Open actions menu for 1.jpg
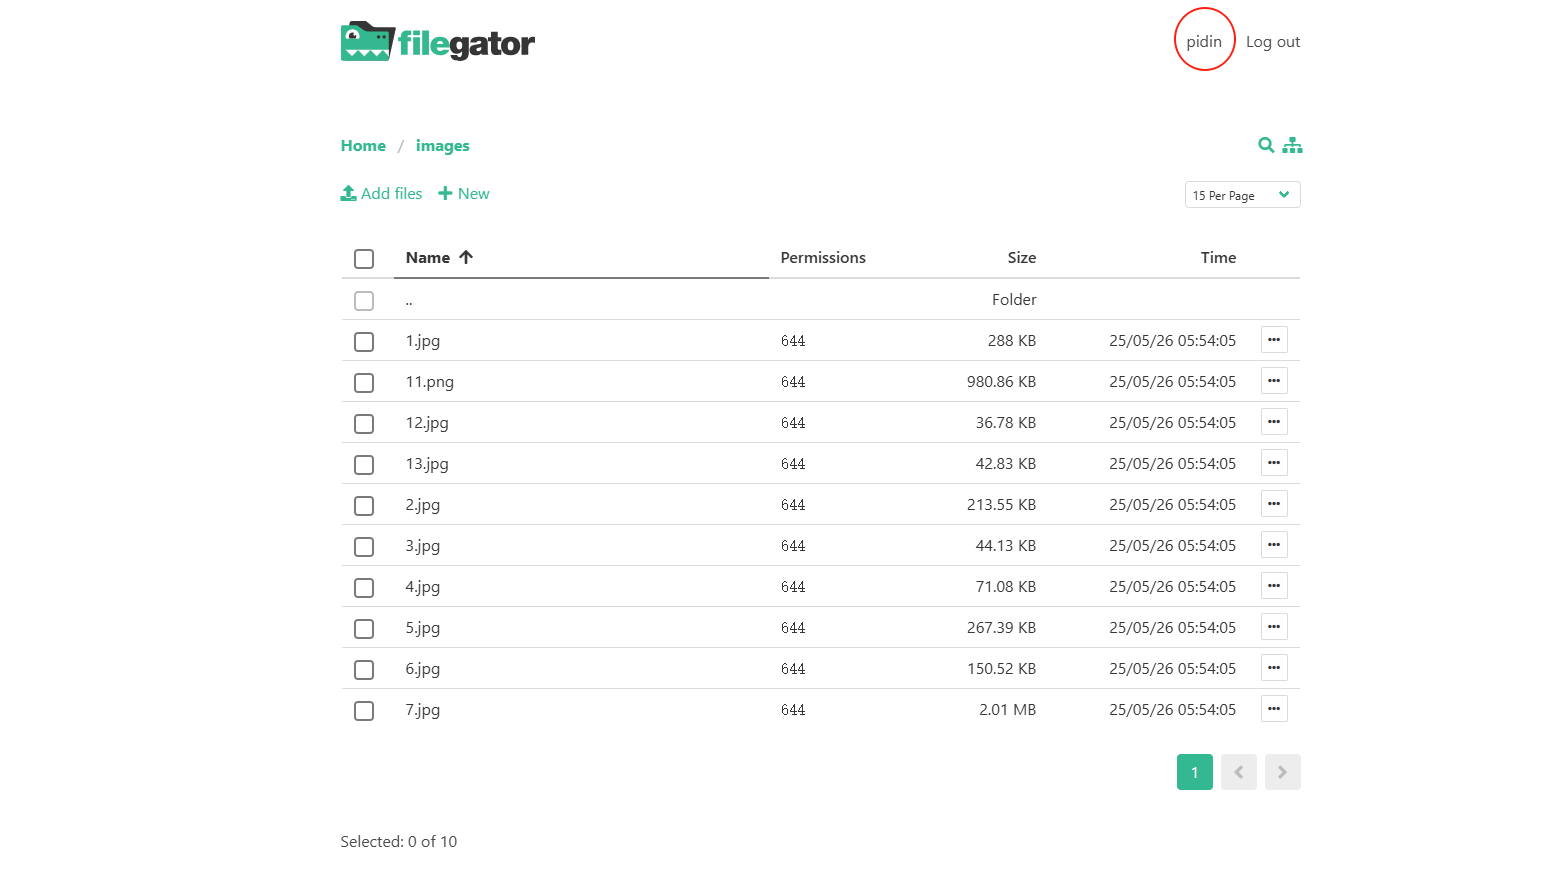Image resolution: width=1560 pixels, height=890 pixels. [1273, 340]
